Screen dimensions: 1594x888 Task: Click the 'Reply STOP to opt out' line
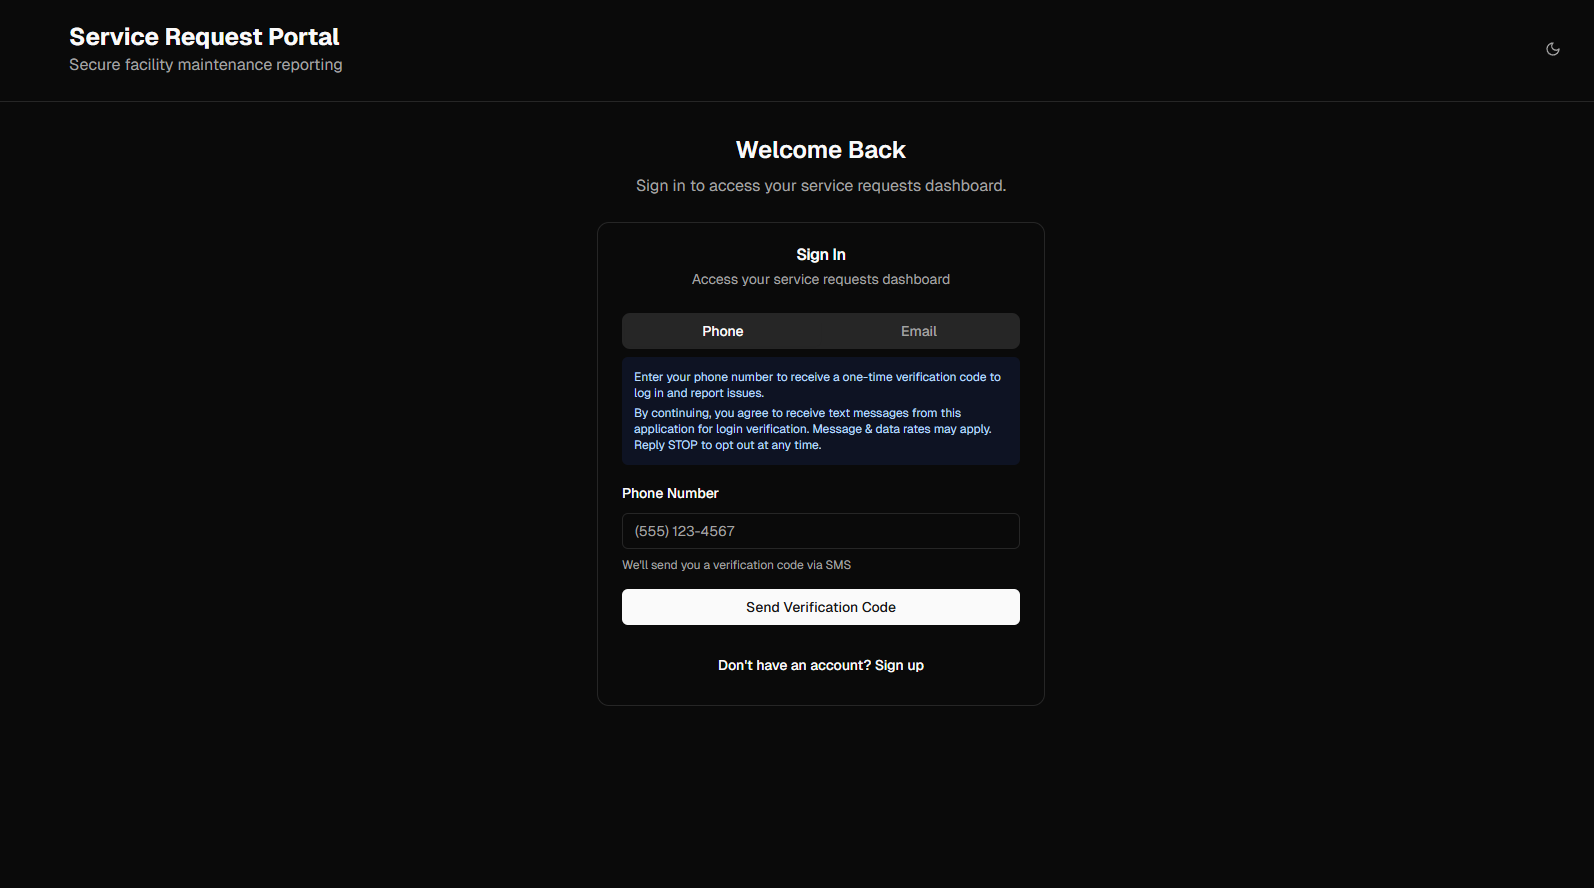pyautogui.click(x=727, y=445)
